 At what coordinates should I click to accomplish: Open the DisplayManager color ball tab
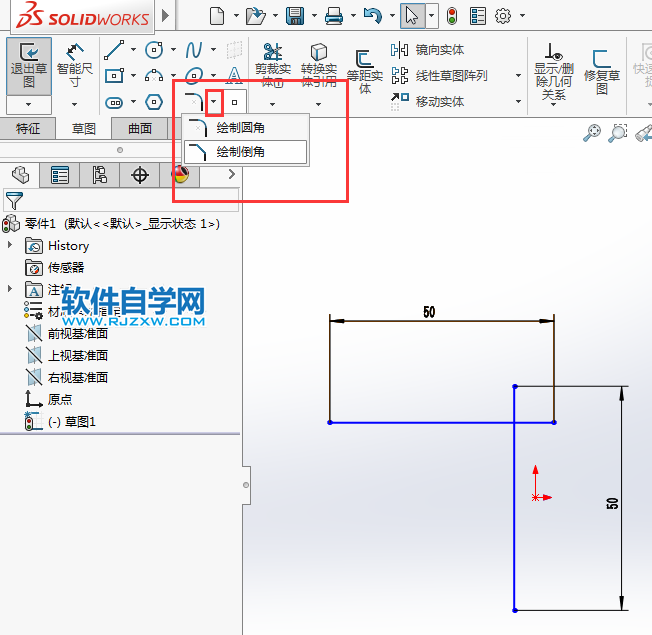tap(180, 175)
